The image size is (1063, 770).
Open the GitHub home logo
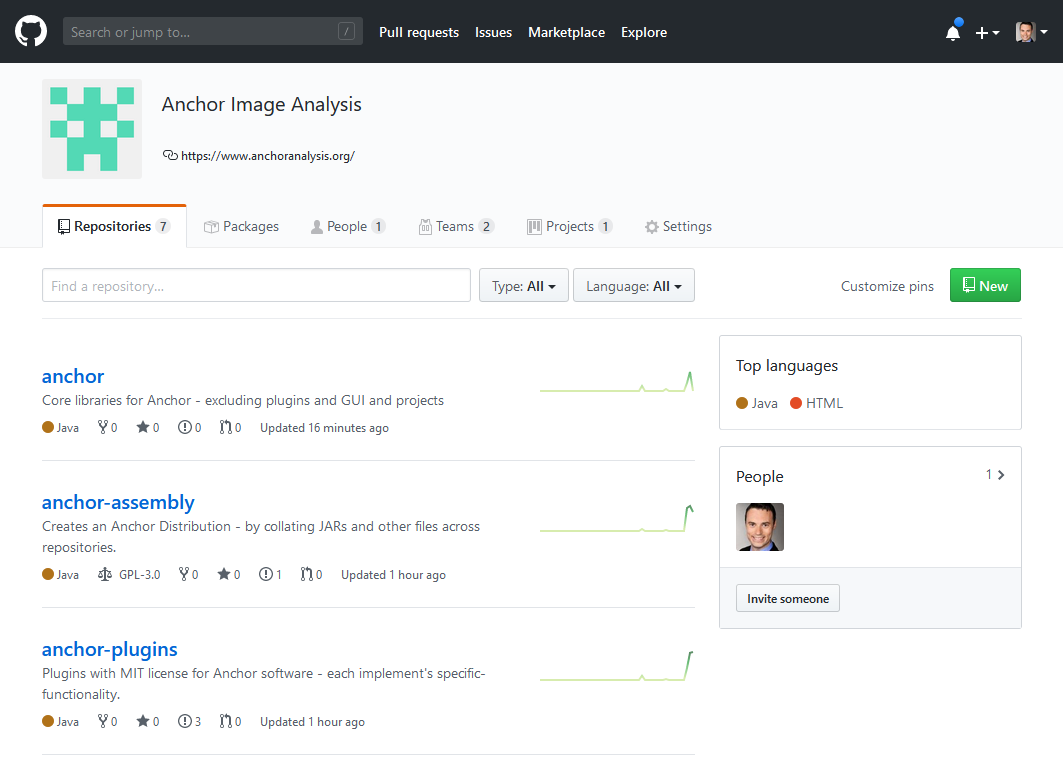[31, 32]
